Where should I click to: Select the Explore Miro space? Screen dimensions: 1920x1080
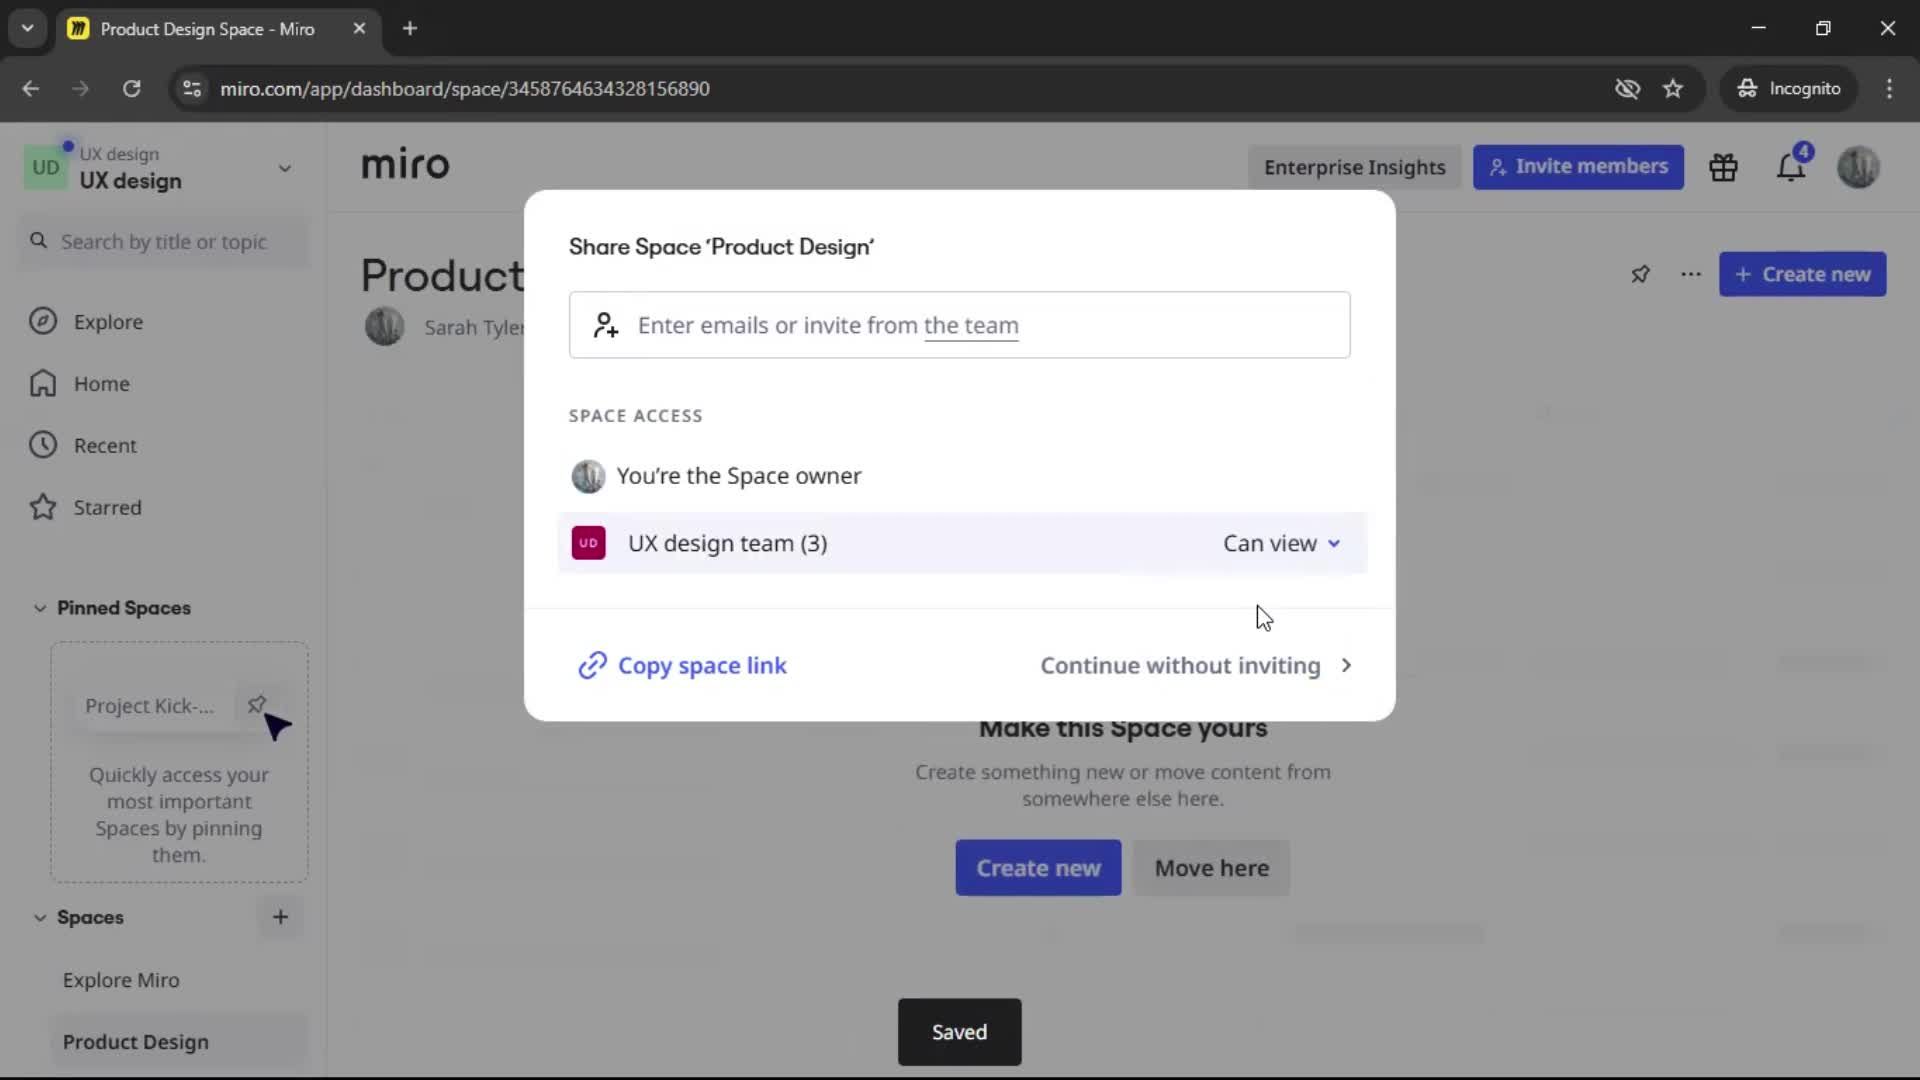point(121,980)
